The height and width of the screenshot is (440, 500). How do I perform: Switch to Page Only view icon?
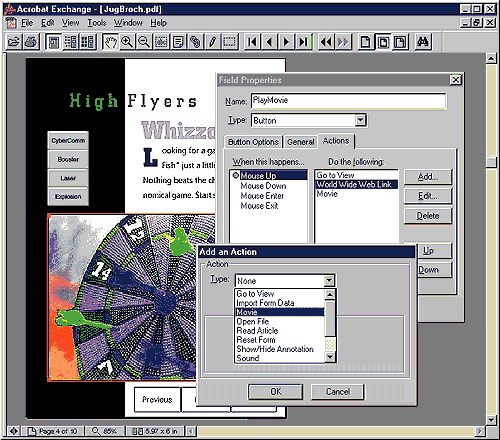pos(53,42)
